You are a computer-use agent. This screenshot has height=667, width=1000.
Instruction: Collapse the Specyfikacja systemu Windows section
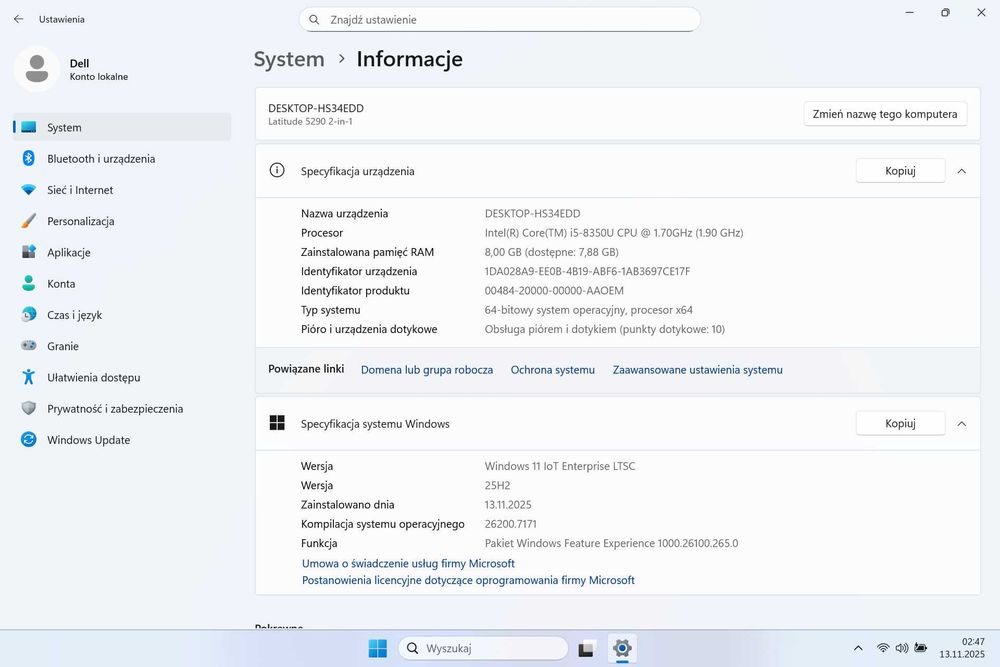pyautogui.click(x=961, y=423)
